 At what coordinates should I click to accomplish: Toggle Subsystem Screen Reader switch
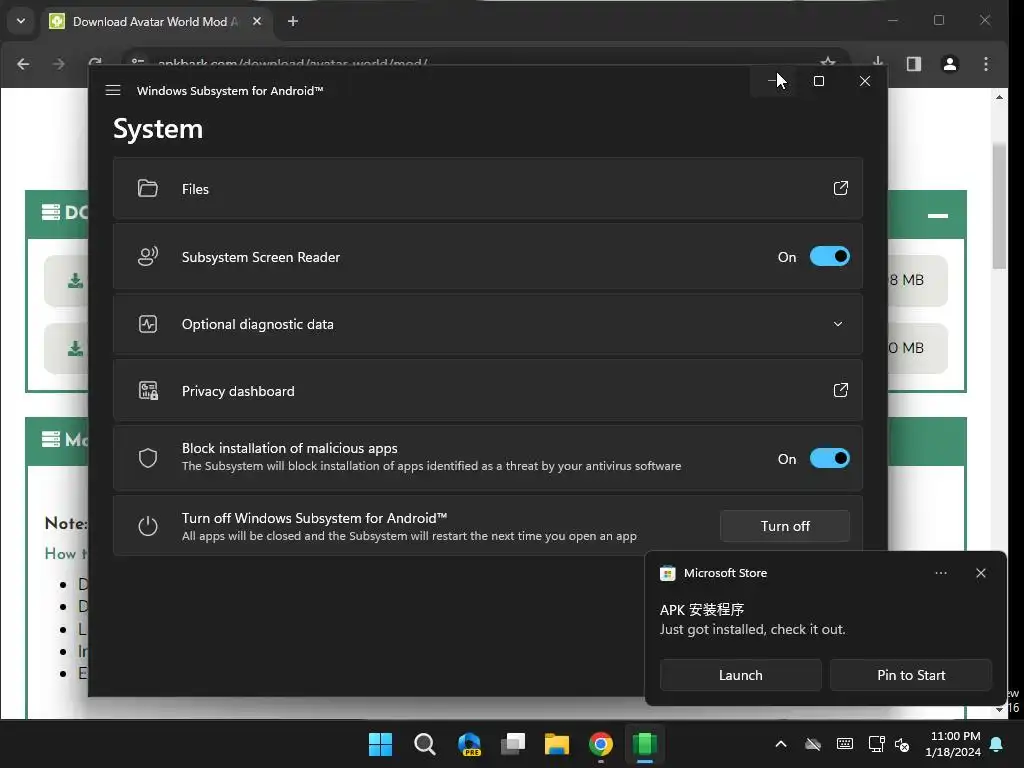coord(829,257)
